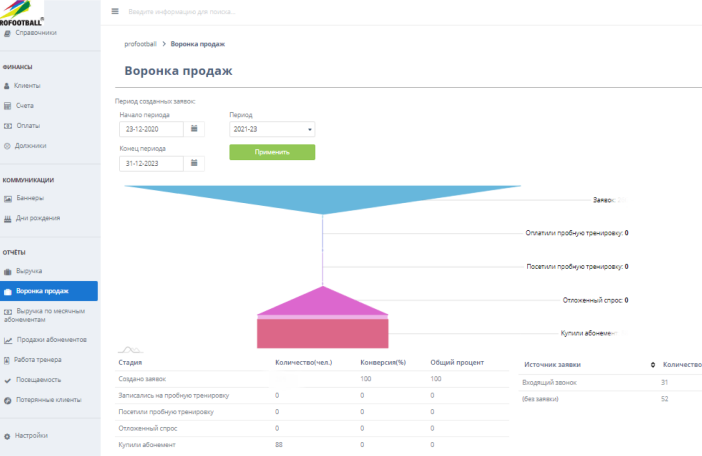Click the Настройки gear icon

pos(8,436)
